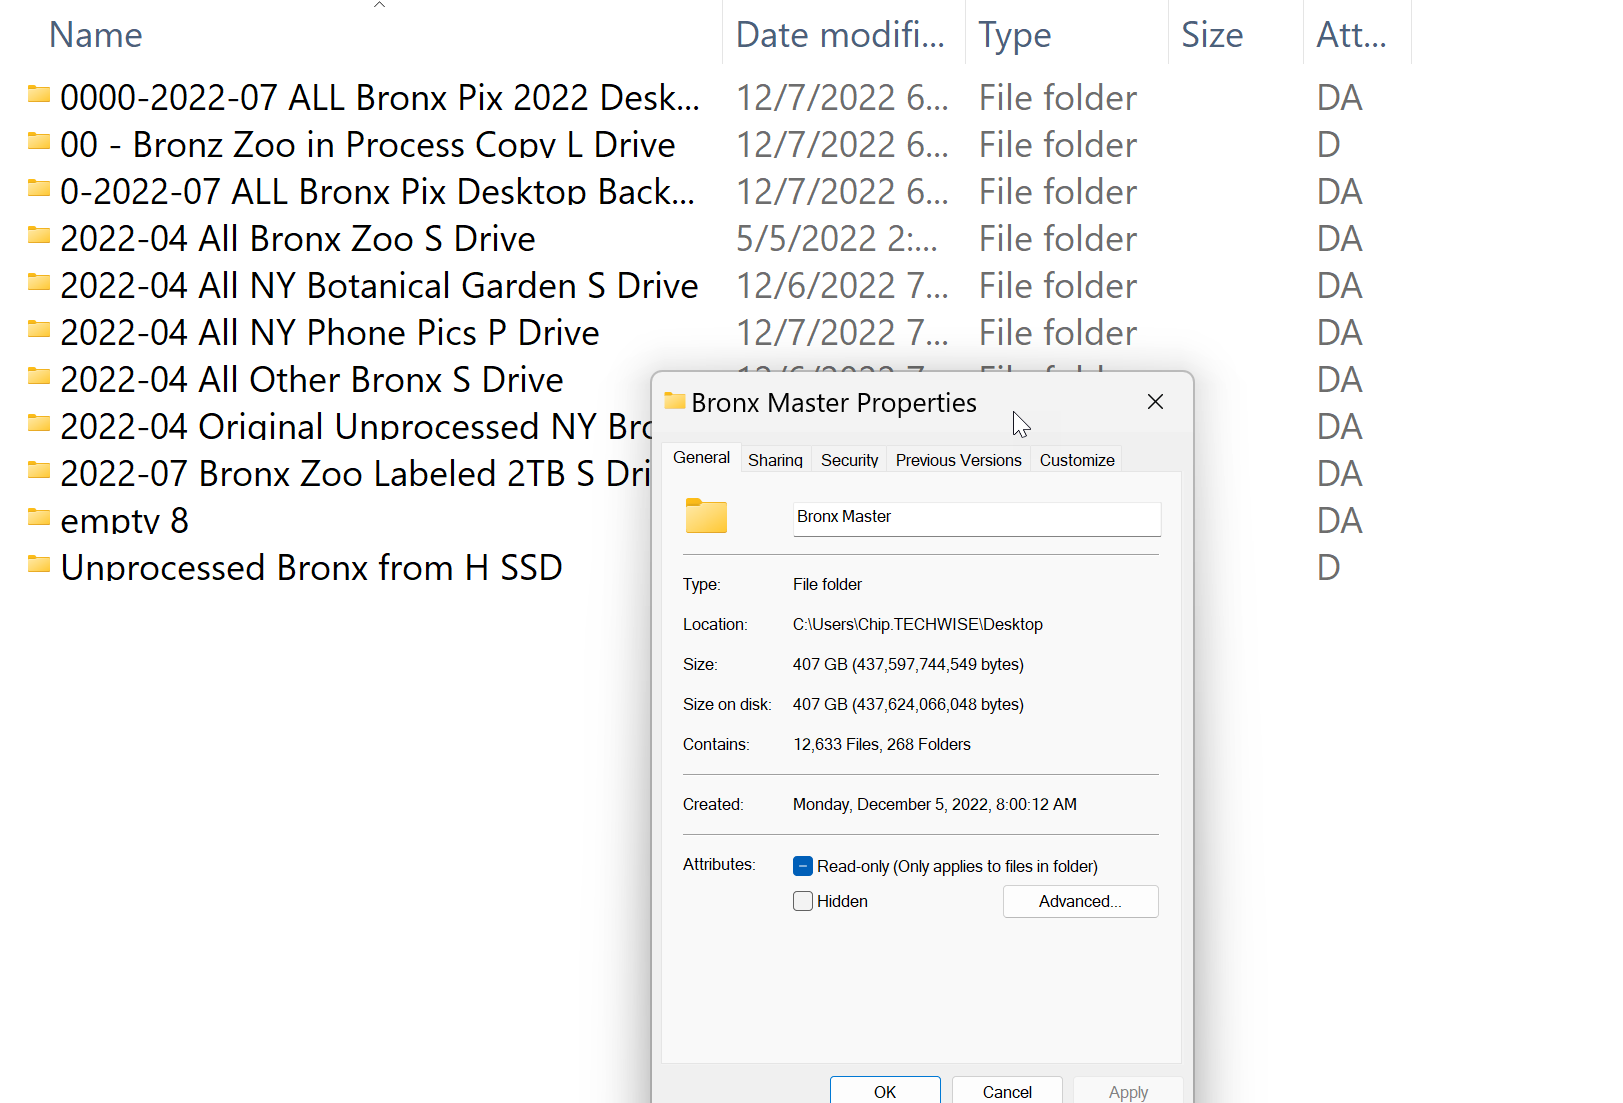The image size is (1623, 1103).
Task: Click folder icon of 0-2022-07 ALL Bronx Pix Desktop row
Action: (39, 188)
